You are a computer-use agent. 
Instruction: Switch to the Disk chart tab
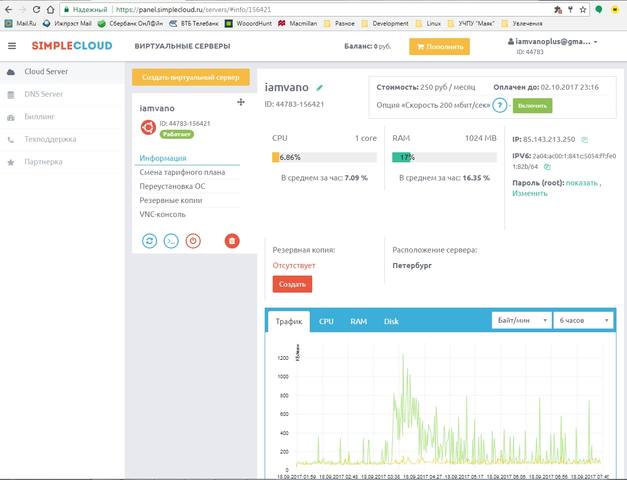tap(391, 321)
